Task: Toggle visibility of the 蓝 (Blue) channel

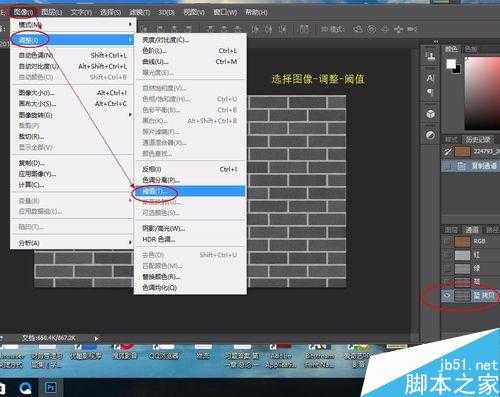Action: pyautogui.click(x=447, y=282)
